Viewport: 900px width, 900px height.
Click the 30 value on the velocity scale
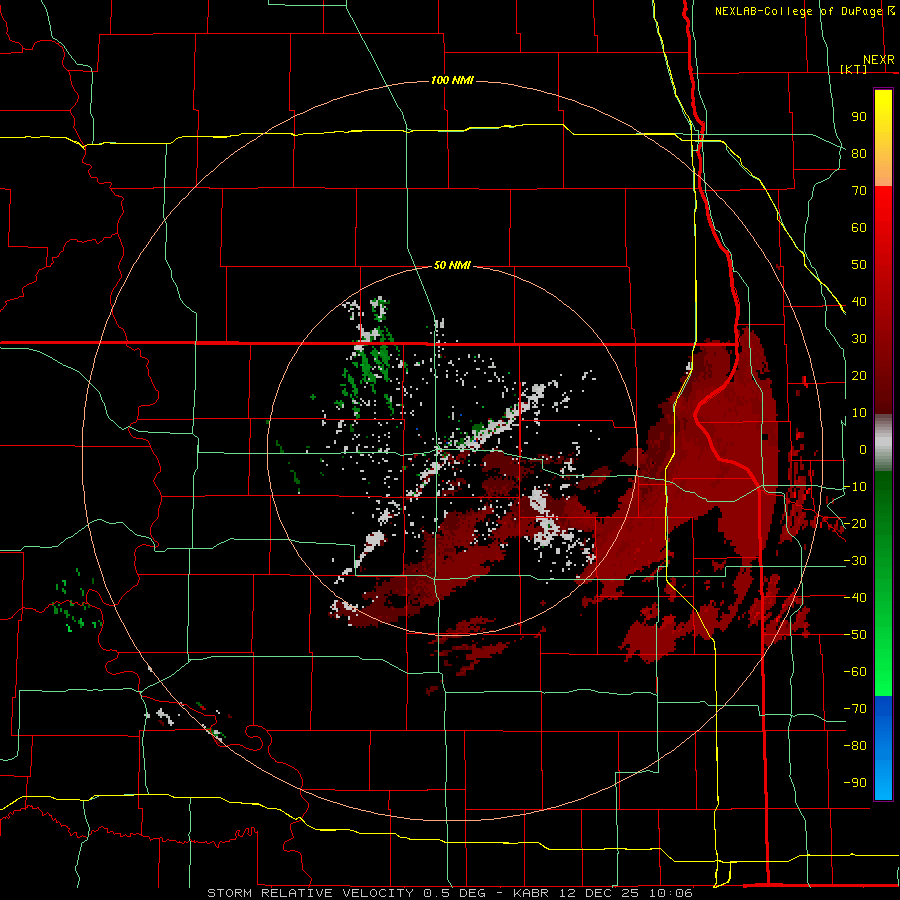click(x=859, y=339)
